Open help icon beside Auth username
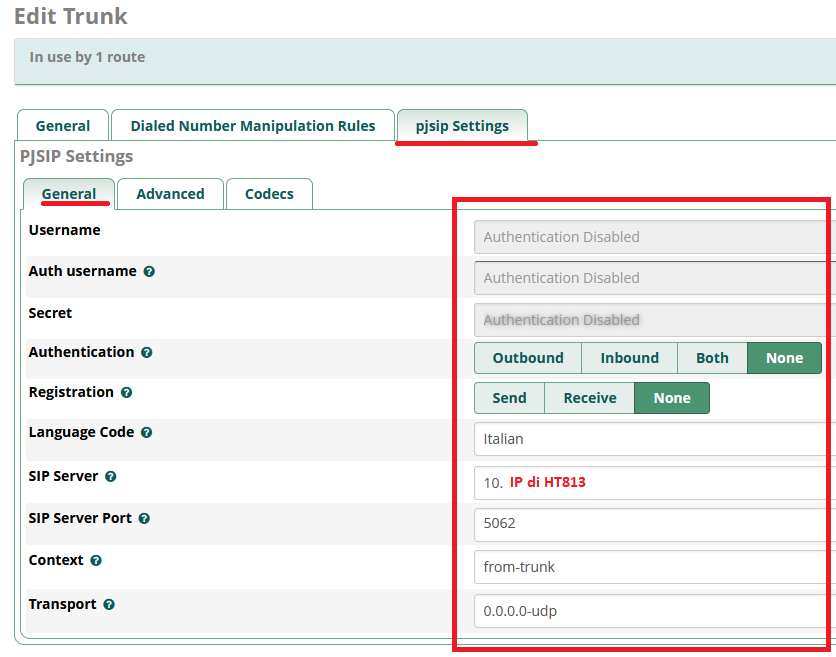The image size is (836, 657). 149,271
